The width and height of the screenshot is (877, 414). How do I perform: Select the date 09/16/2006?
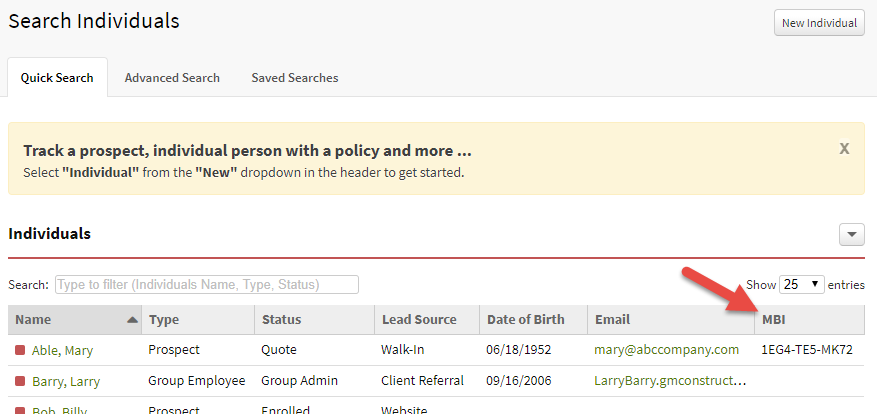click(518, 381)
